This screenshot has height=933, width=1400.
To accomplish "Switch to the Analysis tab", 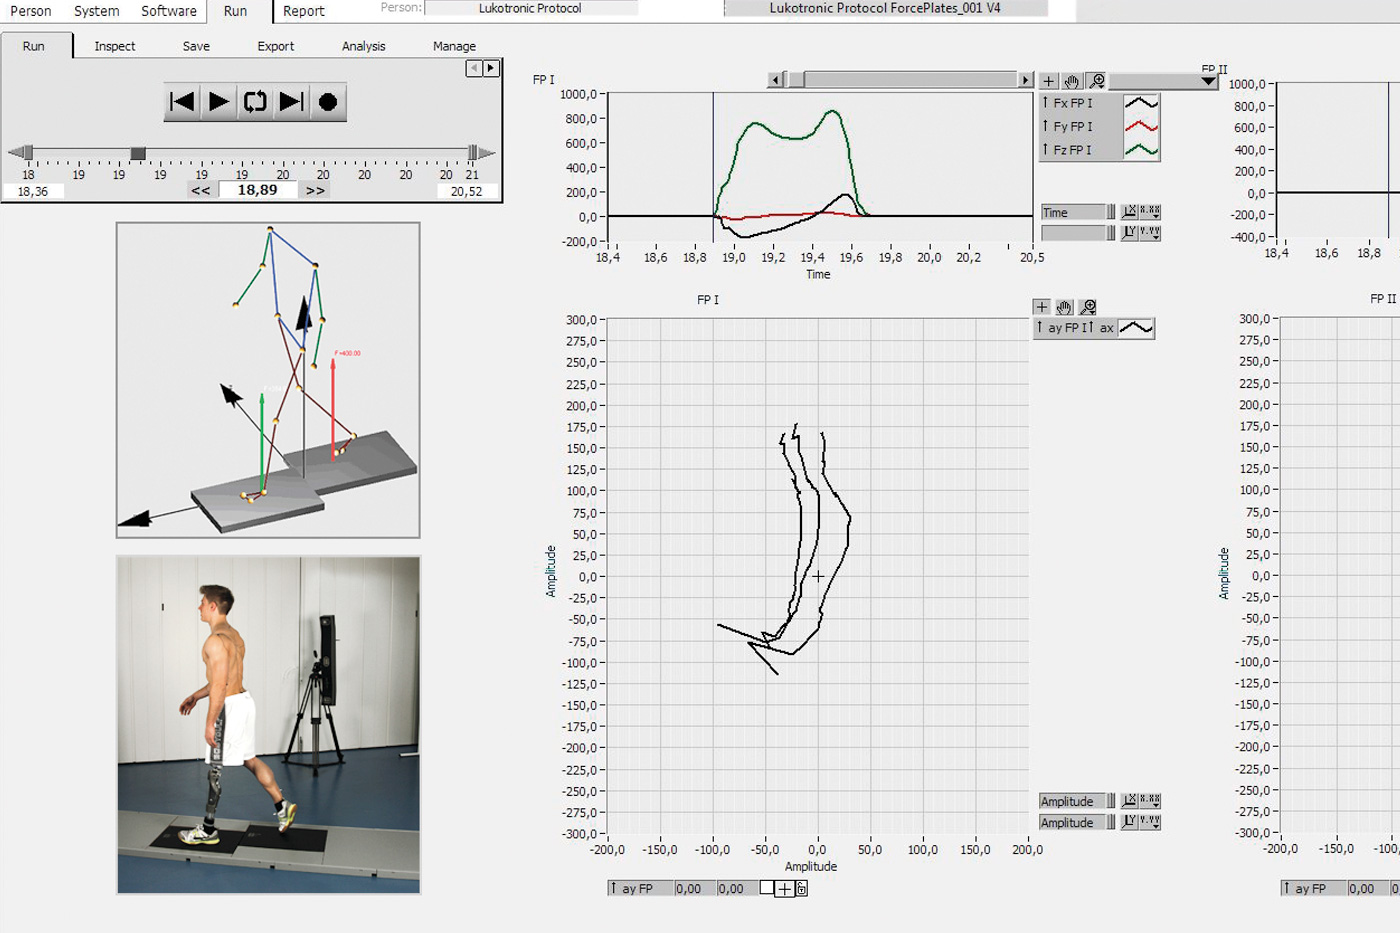I will (363, 46).
